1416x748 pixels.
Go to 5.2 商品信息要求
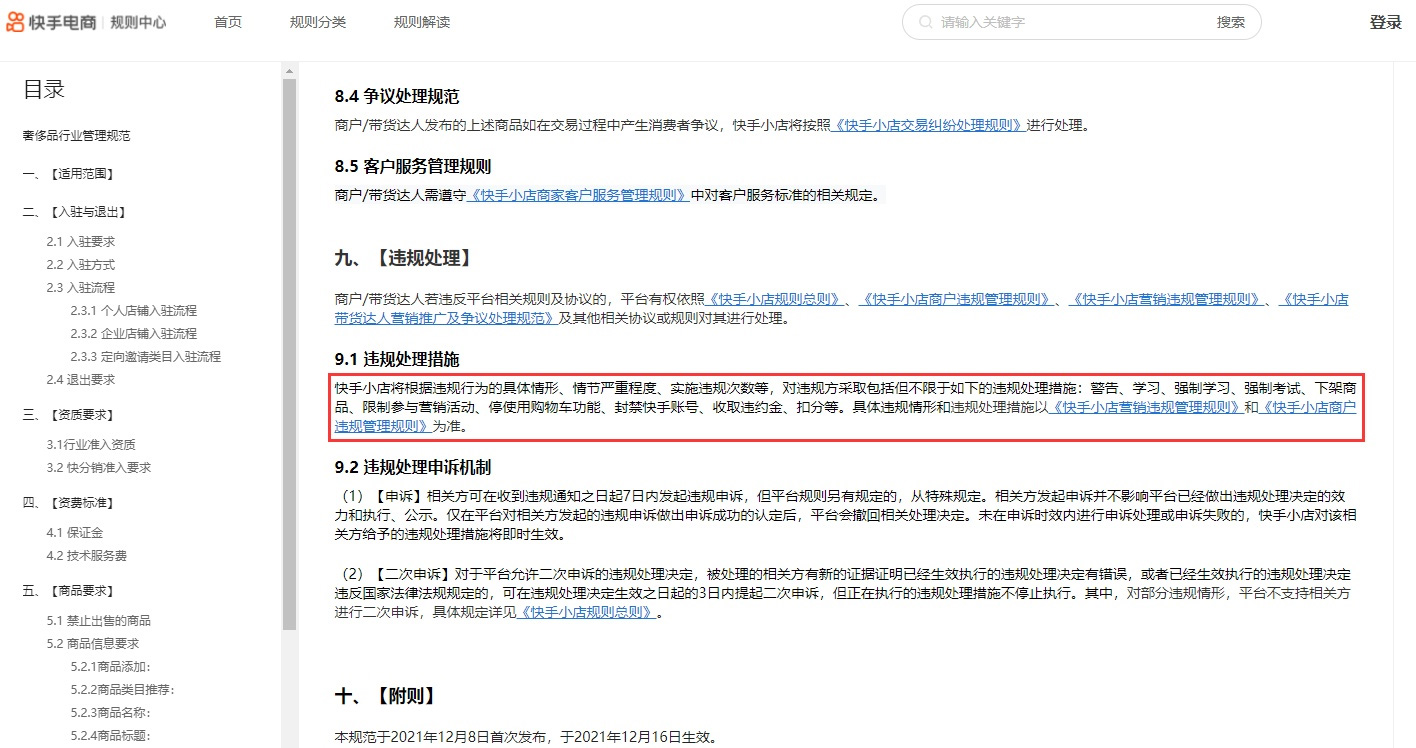93,644
